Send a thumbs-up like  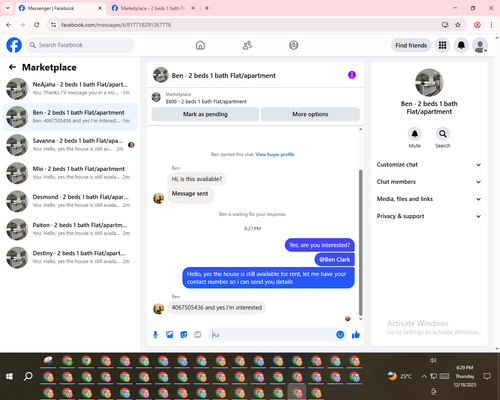(x=356, y=335)
